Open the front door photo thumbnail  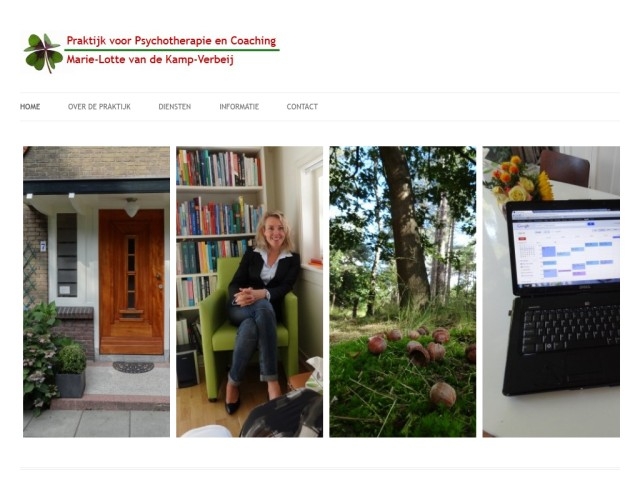point(96,292)
